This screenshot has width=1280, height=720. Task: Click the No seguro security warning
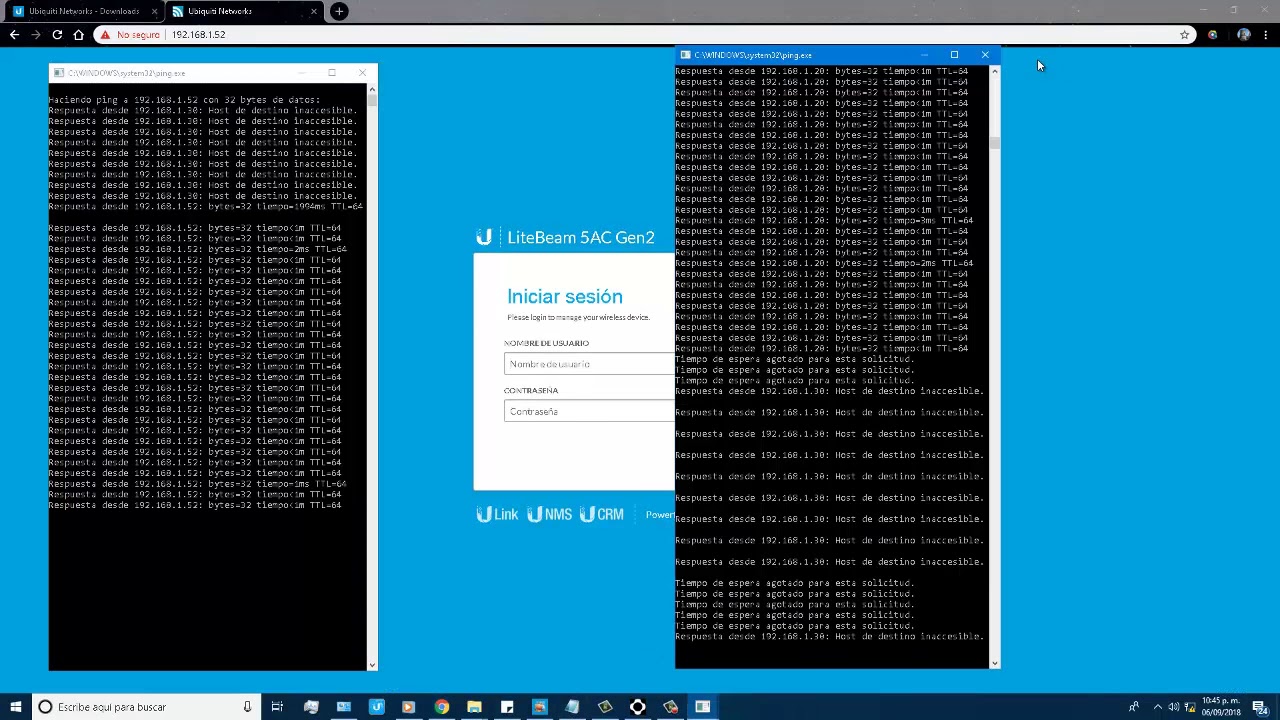[130, 34]
